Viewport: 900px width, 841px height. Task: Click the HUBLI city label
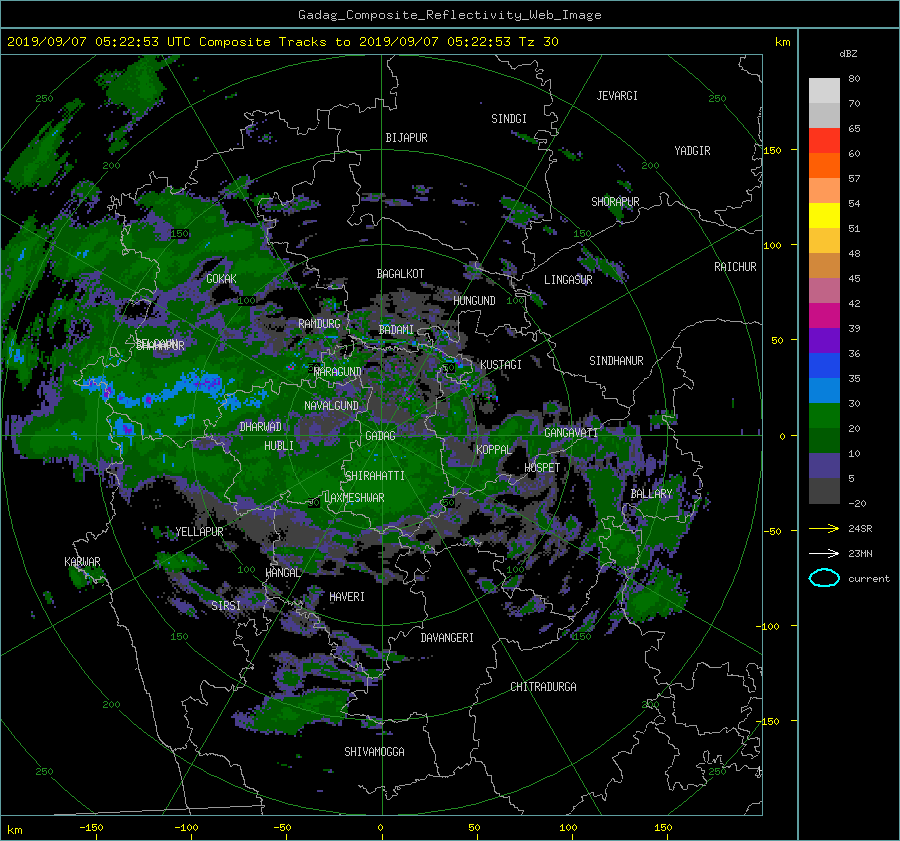coord(279,446)
